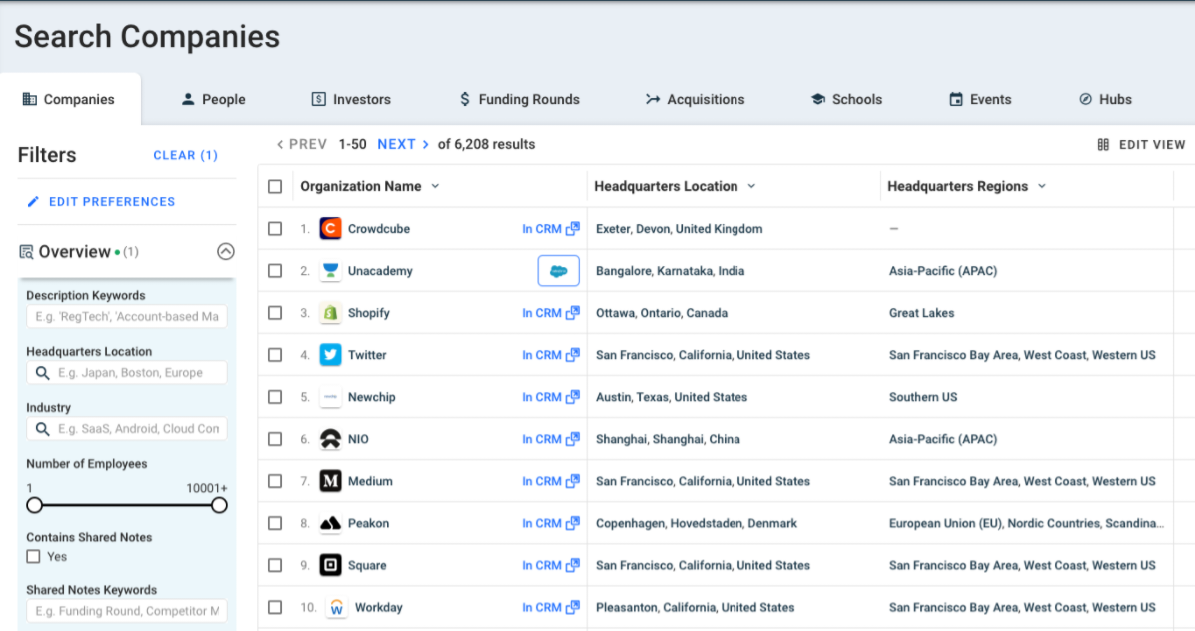The height and width of the screenshot is (631, 1195).
Task: Click the Industry filter input field
Action: 127,429
